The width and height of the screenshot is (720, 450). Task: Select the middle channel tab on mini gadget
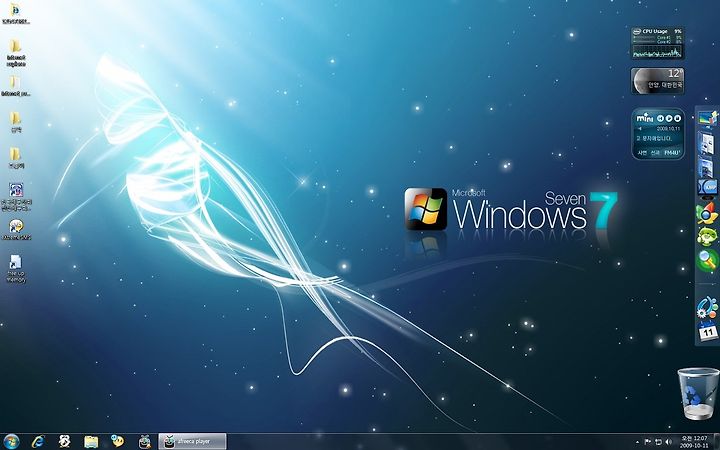coord(655,152)
